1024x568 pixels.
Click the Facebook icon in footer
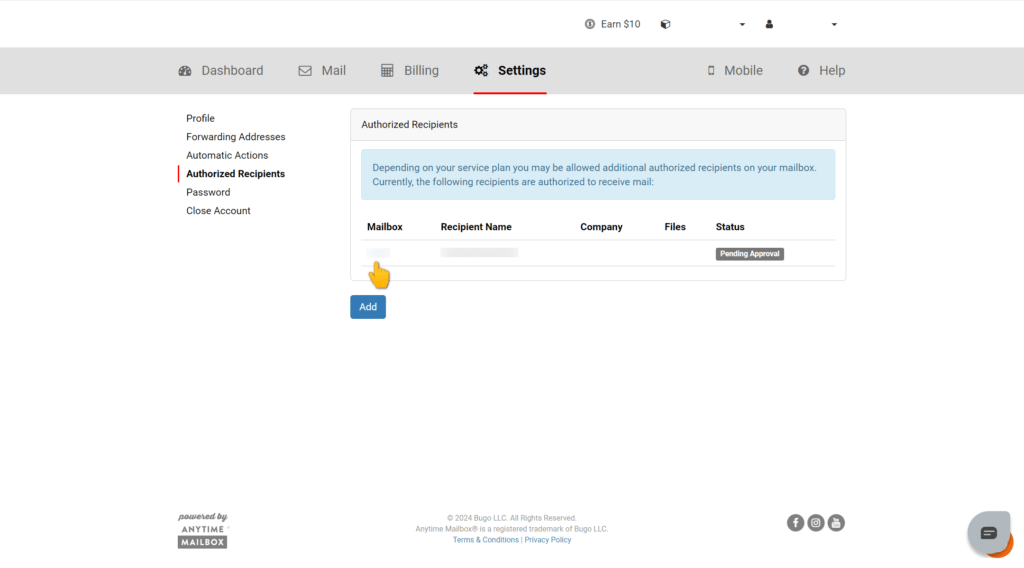795,523
